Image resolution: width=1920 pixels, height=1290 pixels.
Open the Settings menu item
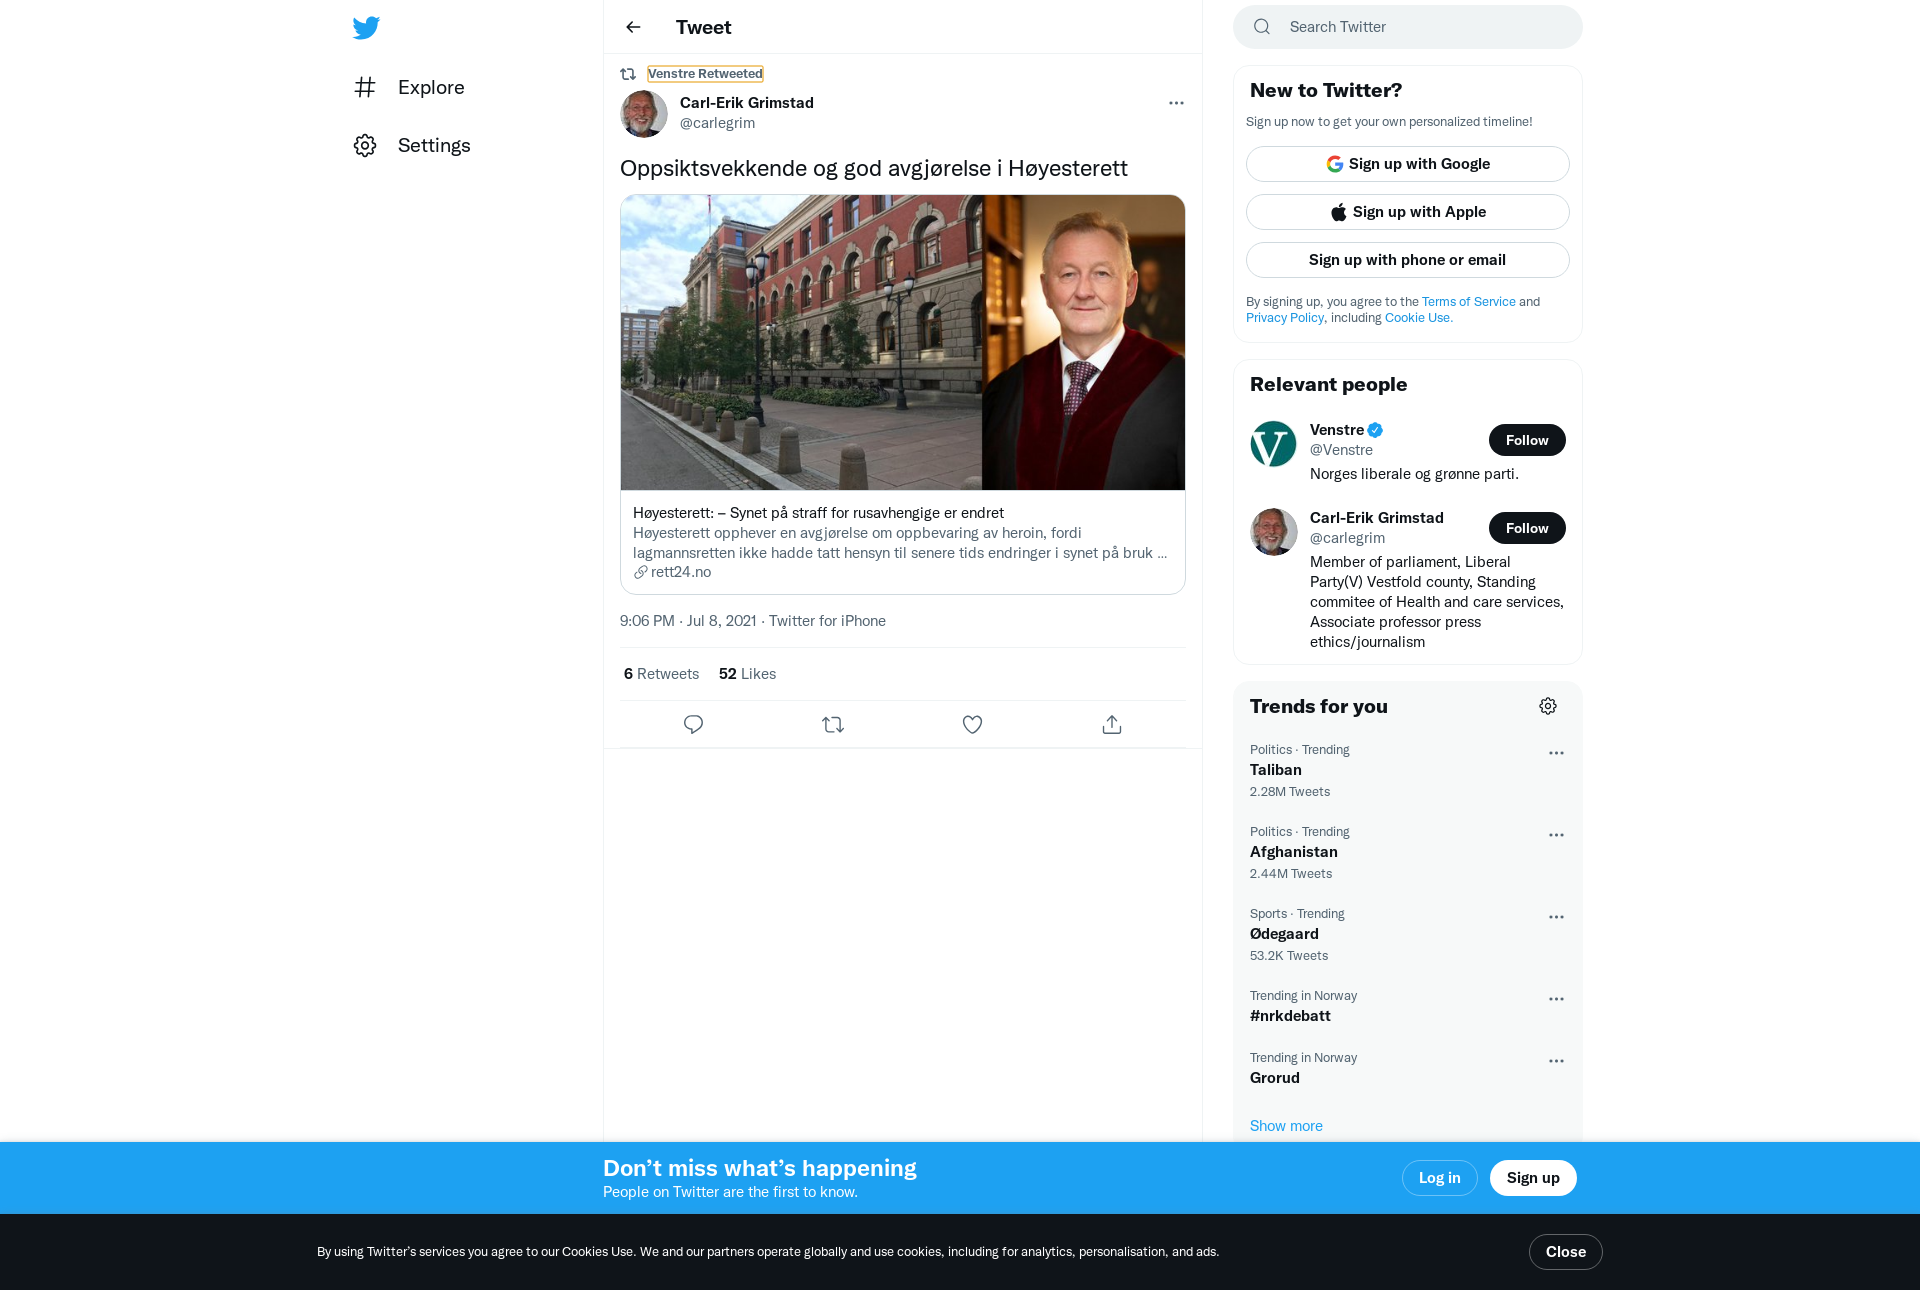[x=412, y=145]
